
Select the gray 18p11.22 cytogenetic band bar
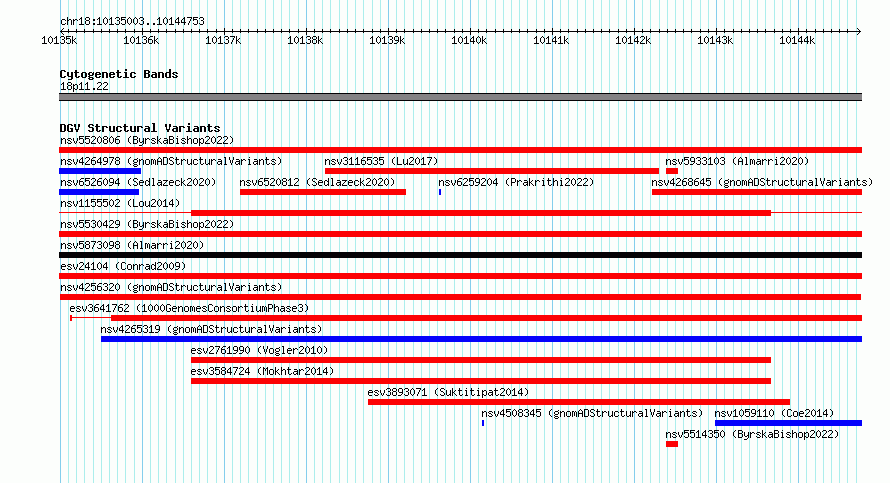tap(460, 97)
